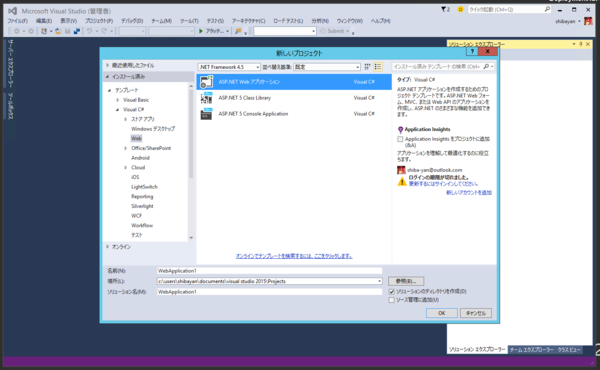Pin the Solution Explorer panel
This screenshot has height=370, width=600.
click(581, 44)
